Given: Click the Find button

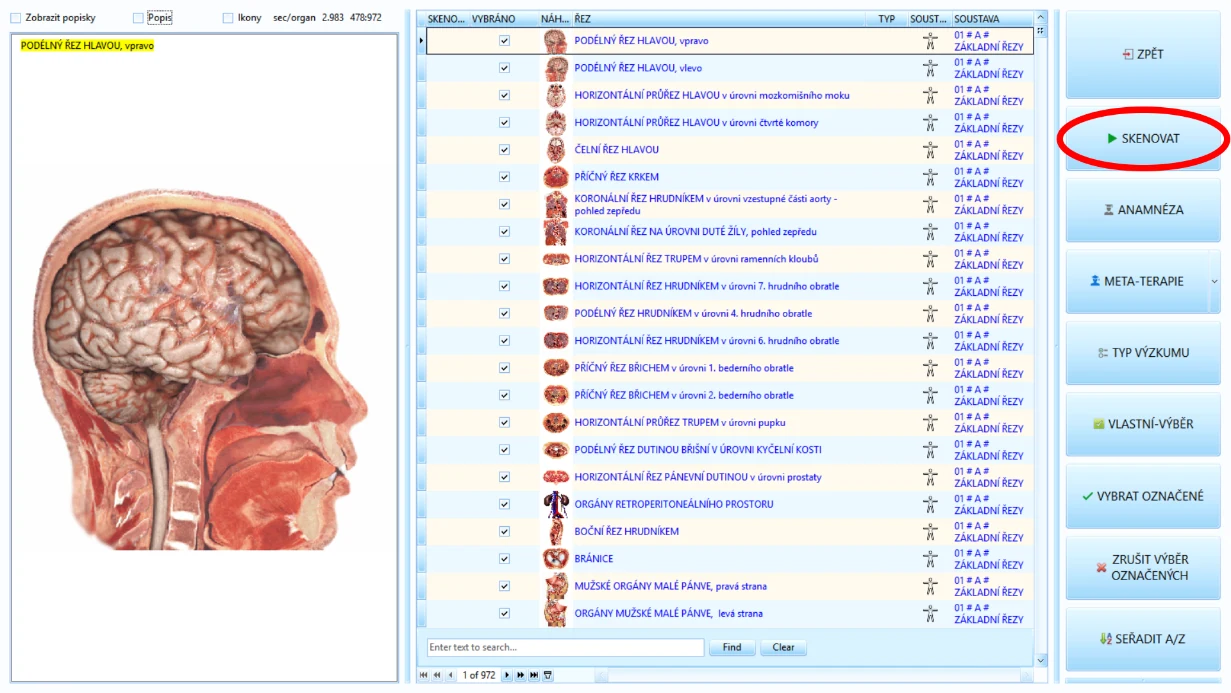Looking at the screenshot, I should [x=732, y=648].
